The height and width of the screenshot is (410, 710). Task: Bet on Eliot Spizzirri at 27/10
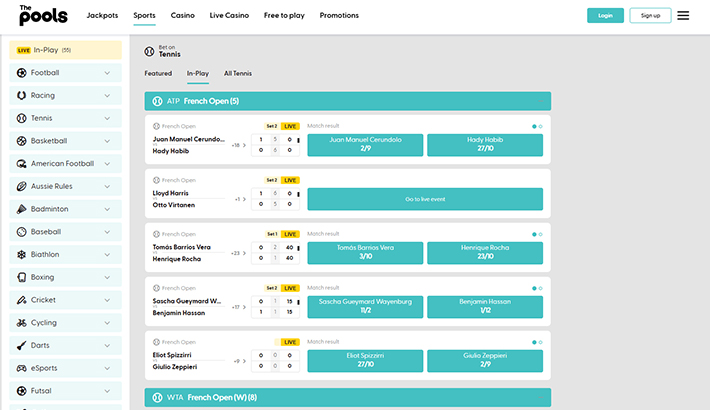pyautogui.click(x=365, y=361)
